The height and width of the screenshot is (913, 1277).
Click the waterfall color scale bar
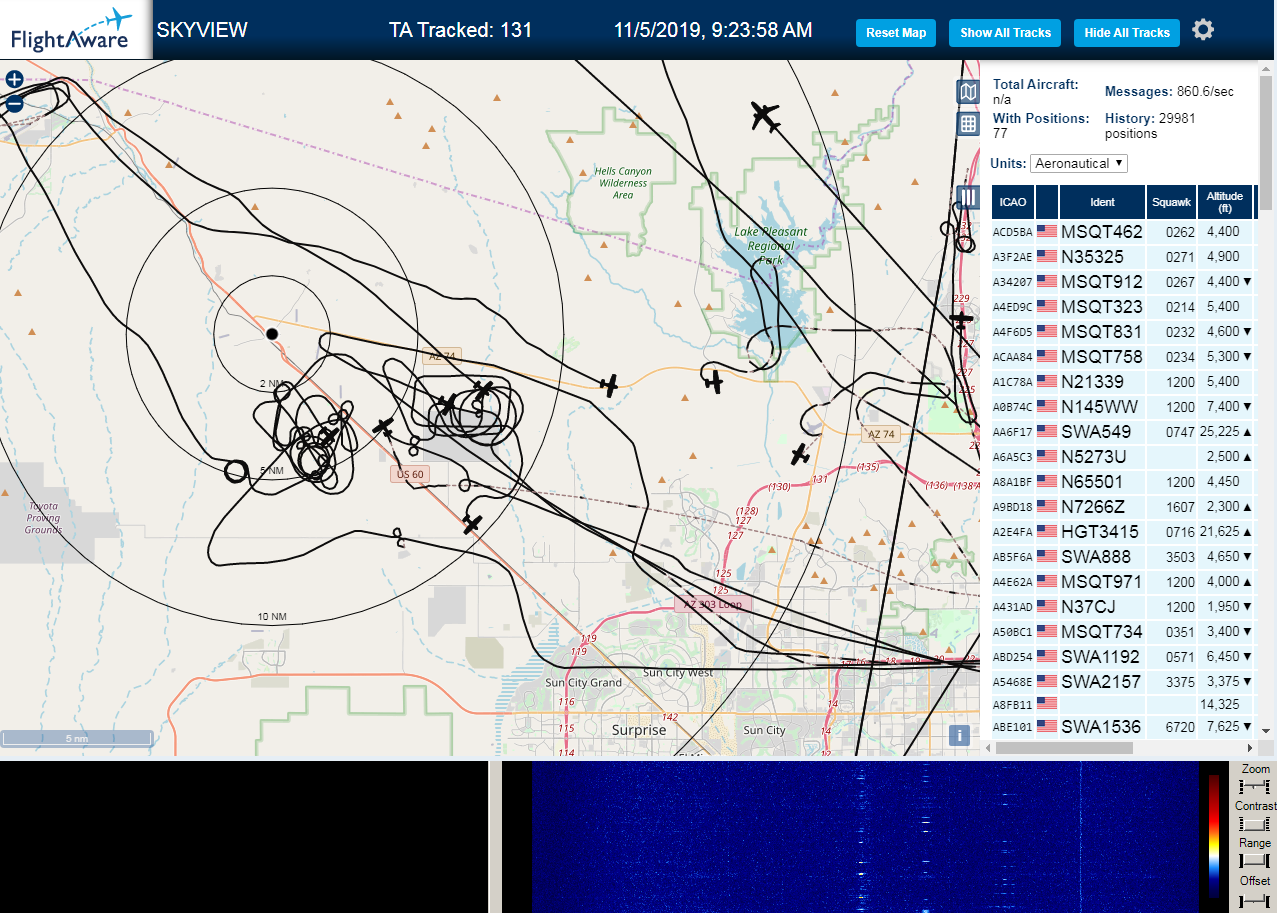(x=1214, y=835)
